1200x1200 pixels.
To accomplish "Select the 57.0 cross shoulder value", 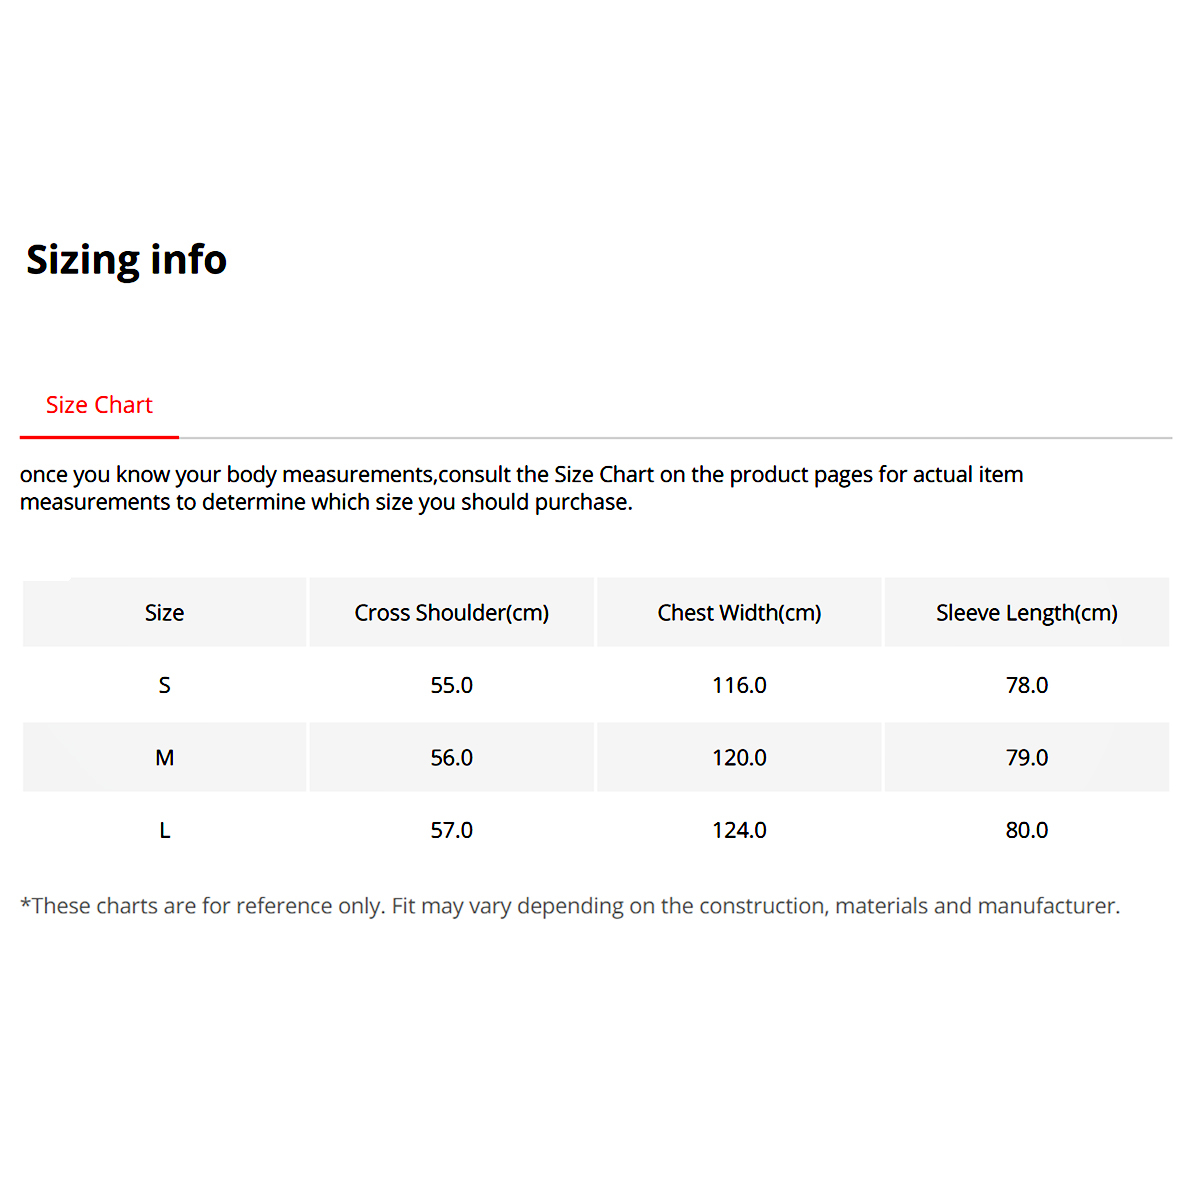I will click(x=452, y=830).
